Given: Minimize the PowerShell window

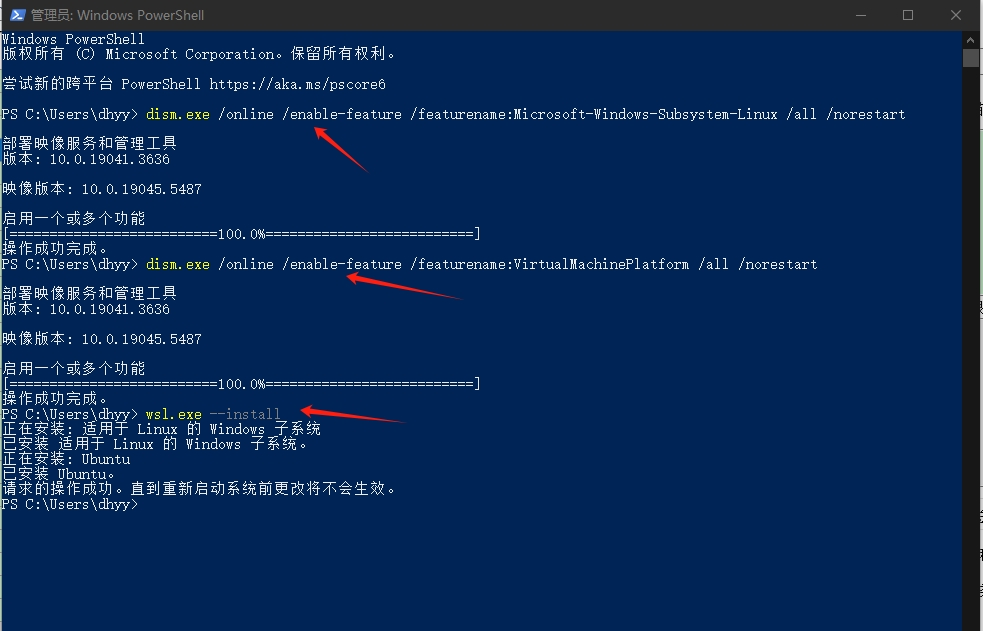Looking at the screenshot, I should coord(861,15).
